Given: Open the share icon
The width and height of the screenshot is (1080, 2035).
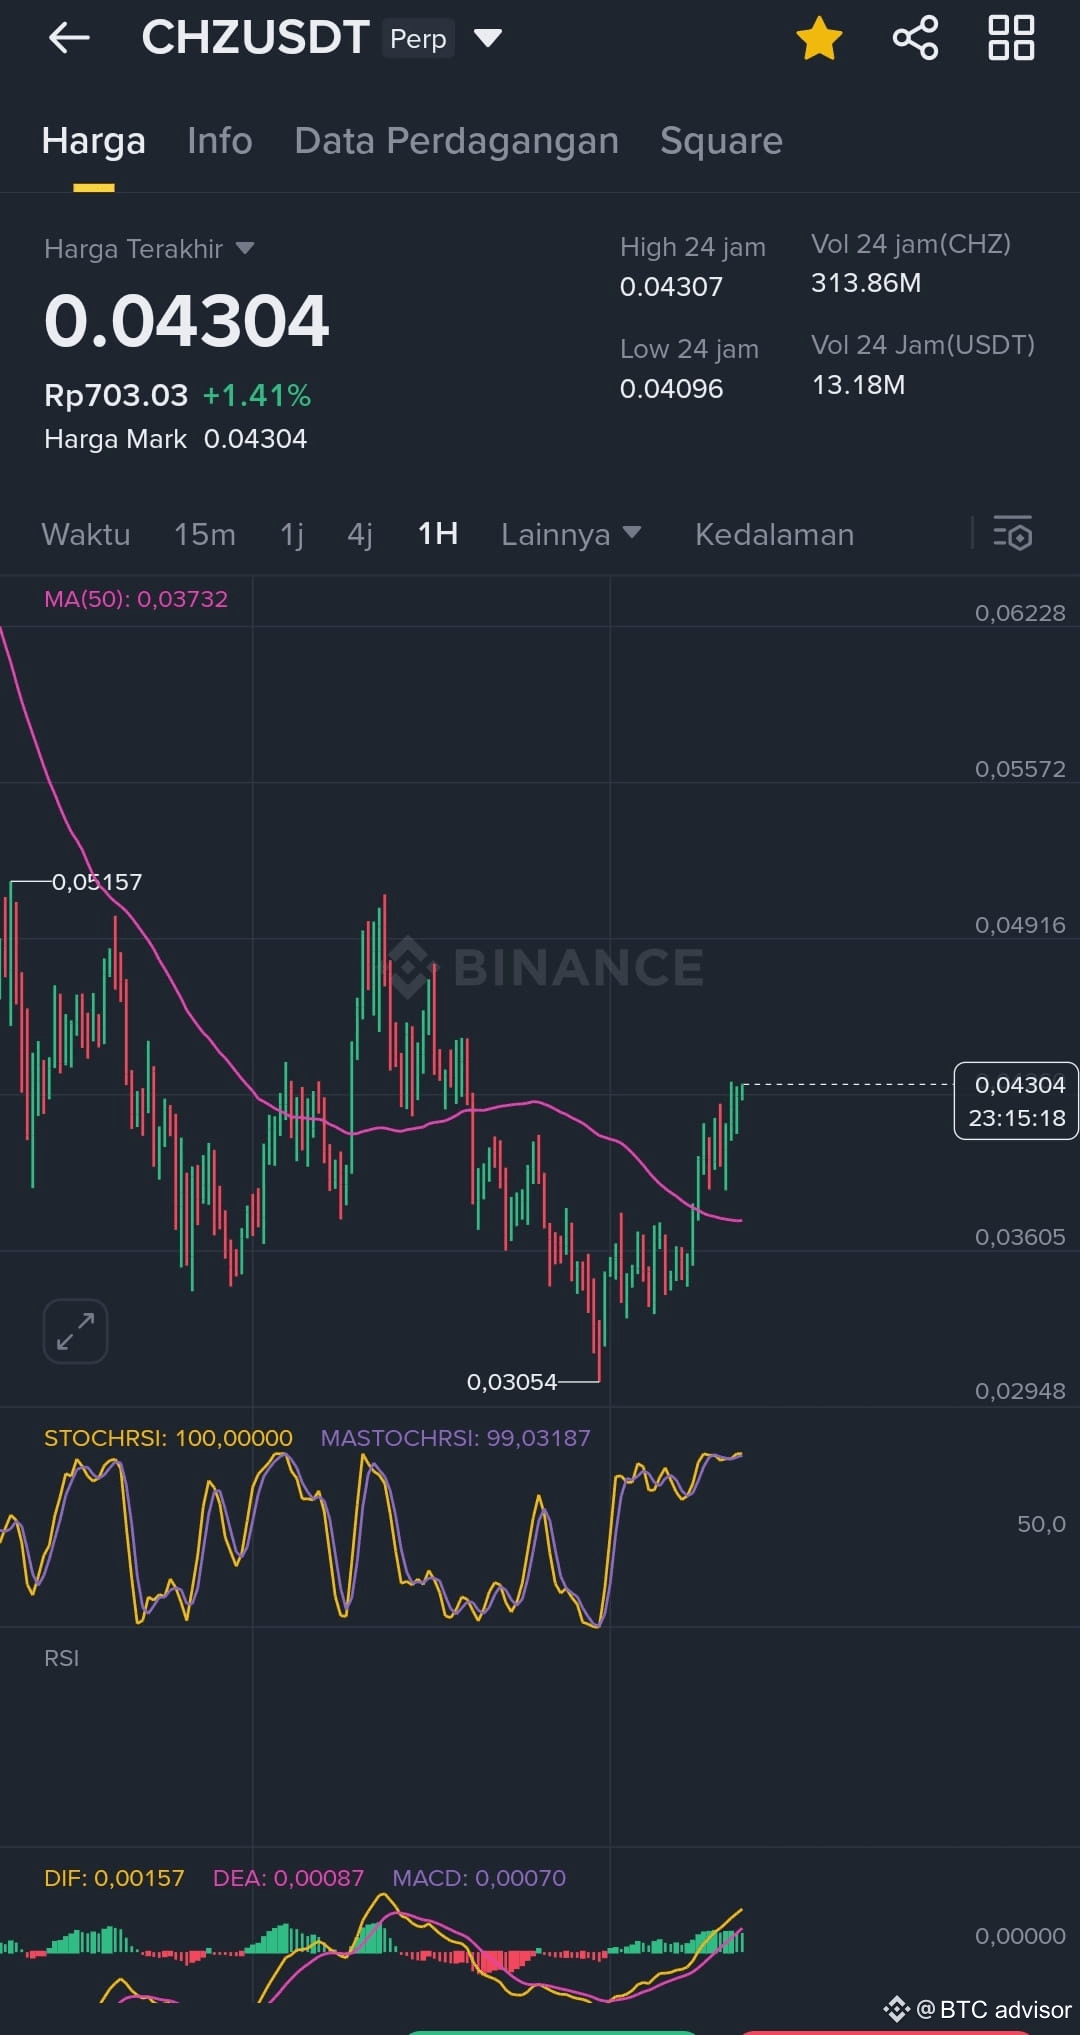Looking at the screenshot, I should coord(915,38).
